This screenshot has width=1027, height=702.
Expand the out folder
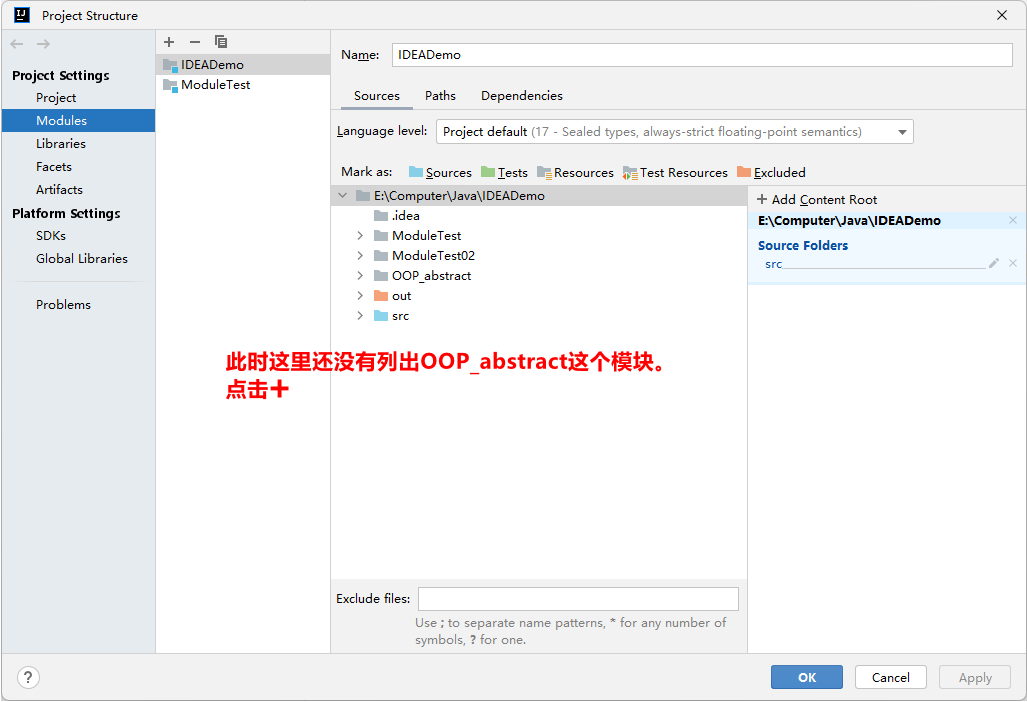[360, 295]
